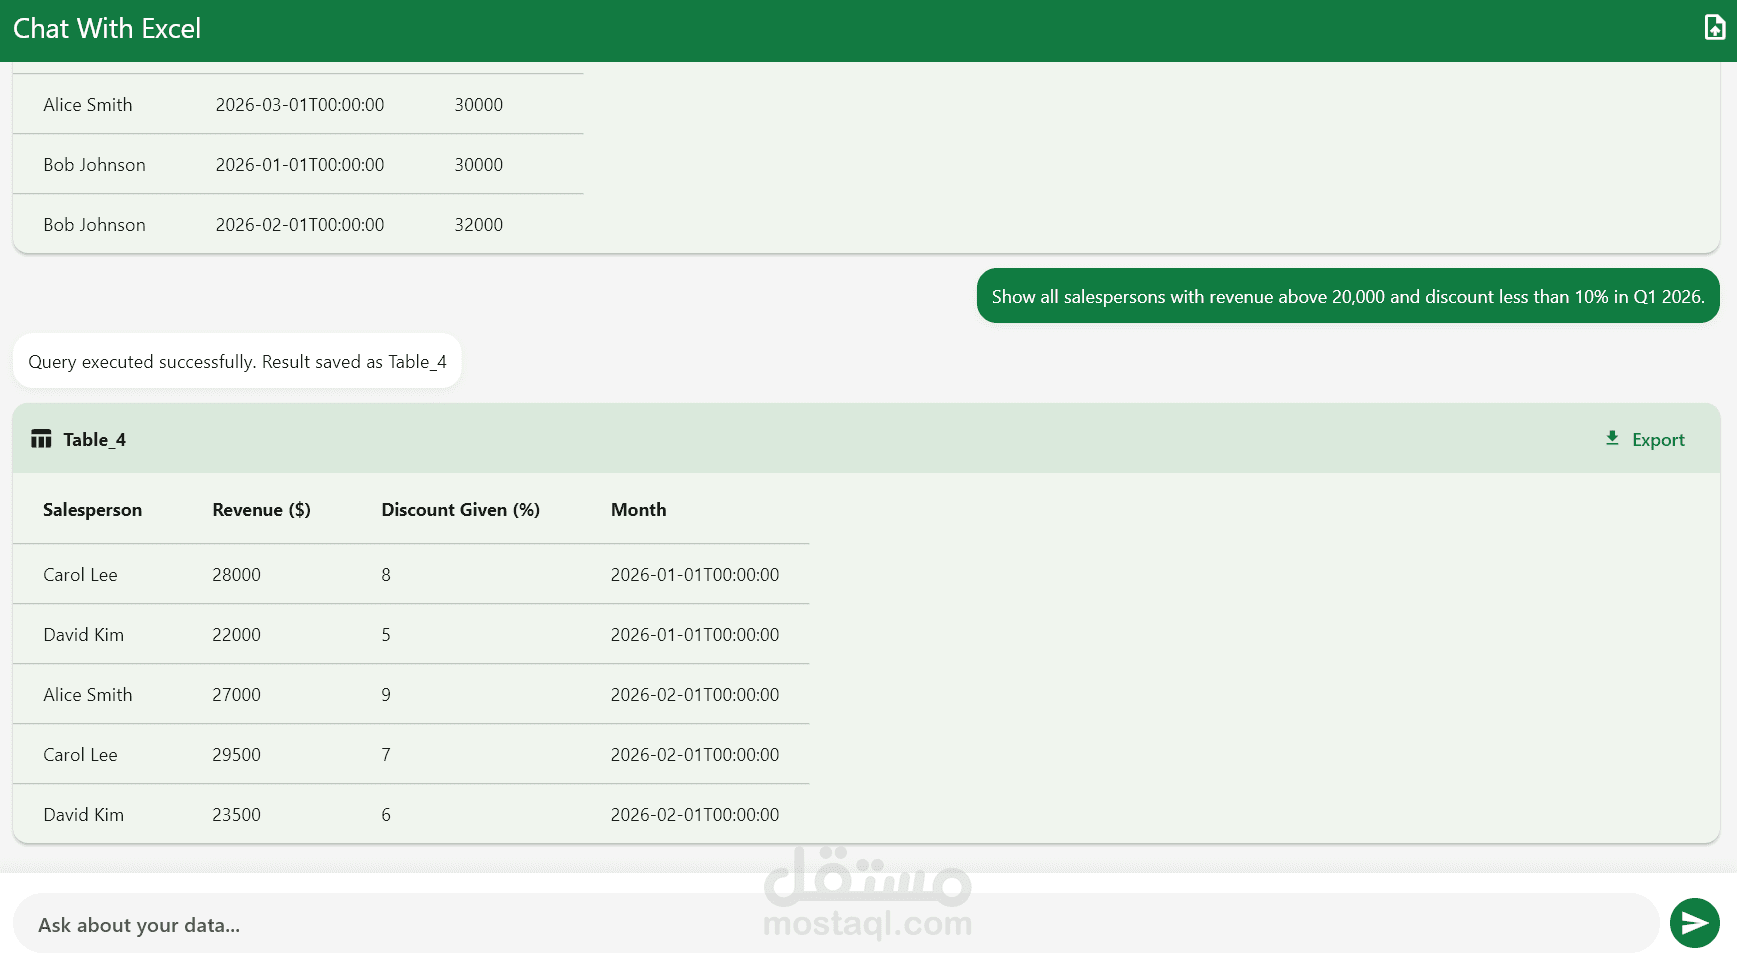Screen dimensions: 1737x961
Task: Click date 2026-03-01T00:00:00 in upper table
Action: point(300,105)
